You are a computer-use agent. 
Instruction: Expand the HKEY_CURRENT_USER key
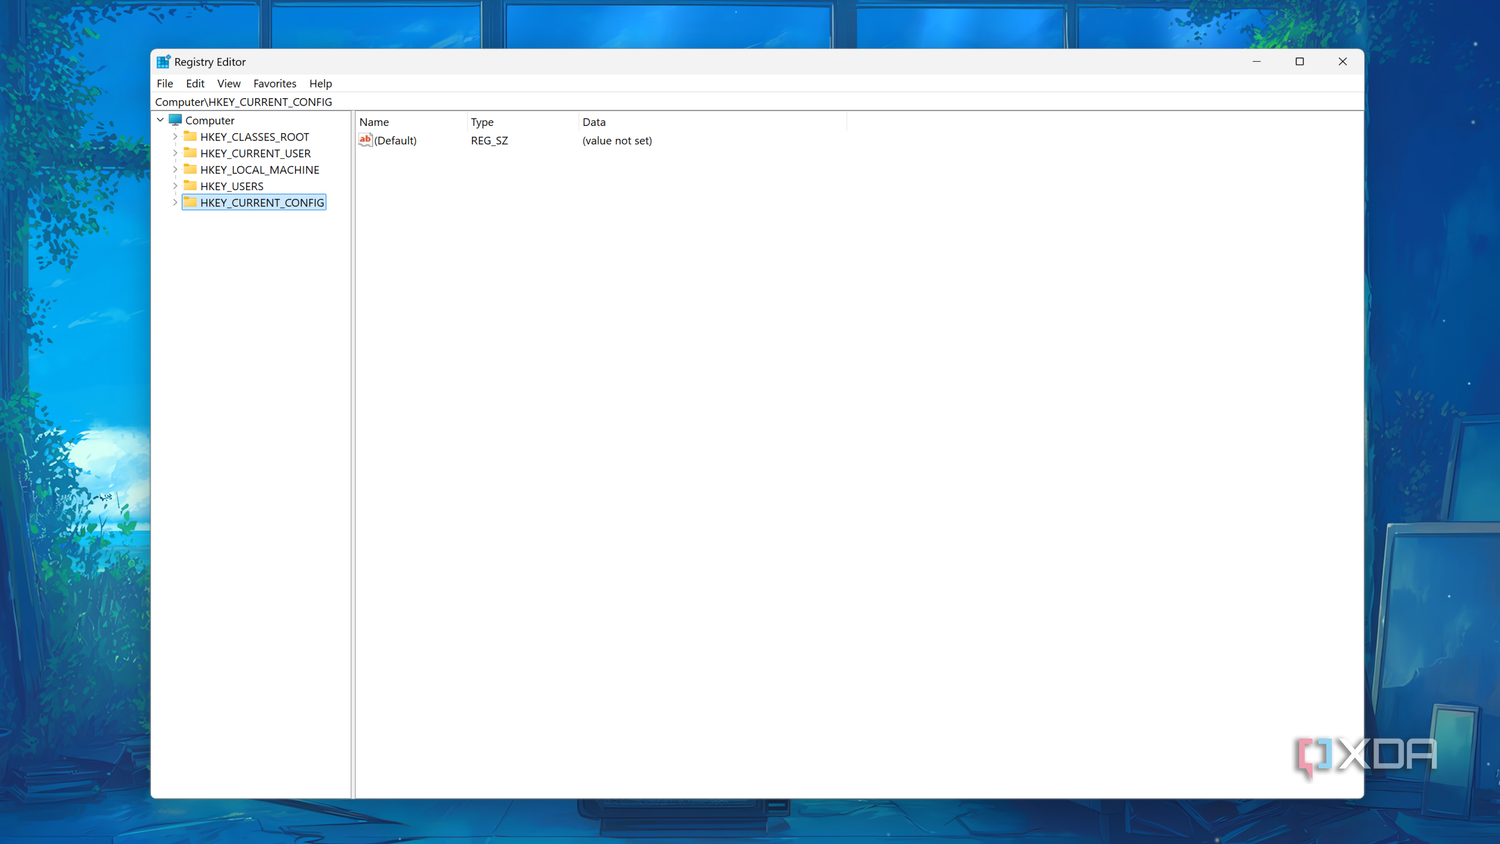point(175,153)
